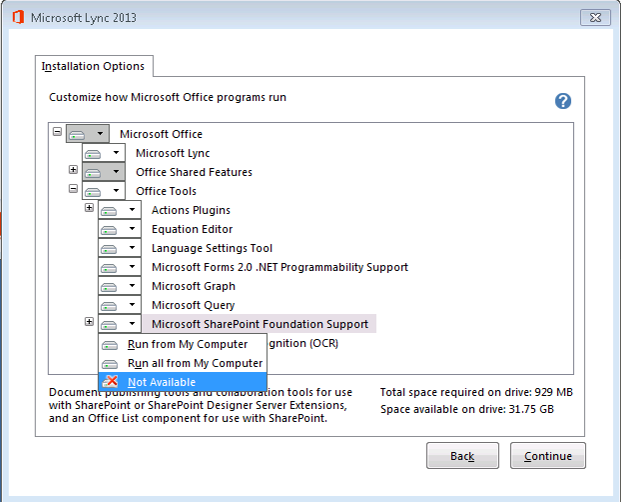Viewport: 621px width, 502px height.
Task: Select the Microsoft Lync tree label
Action: 173,153
